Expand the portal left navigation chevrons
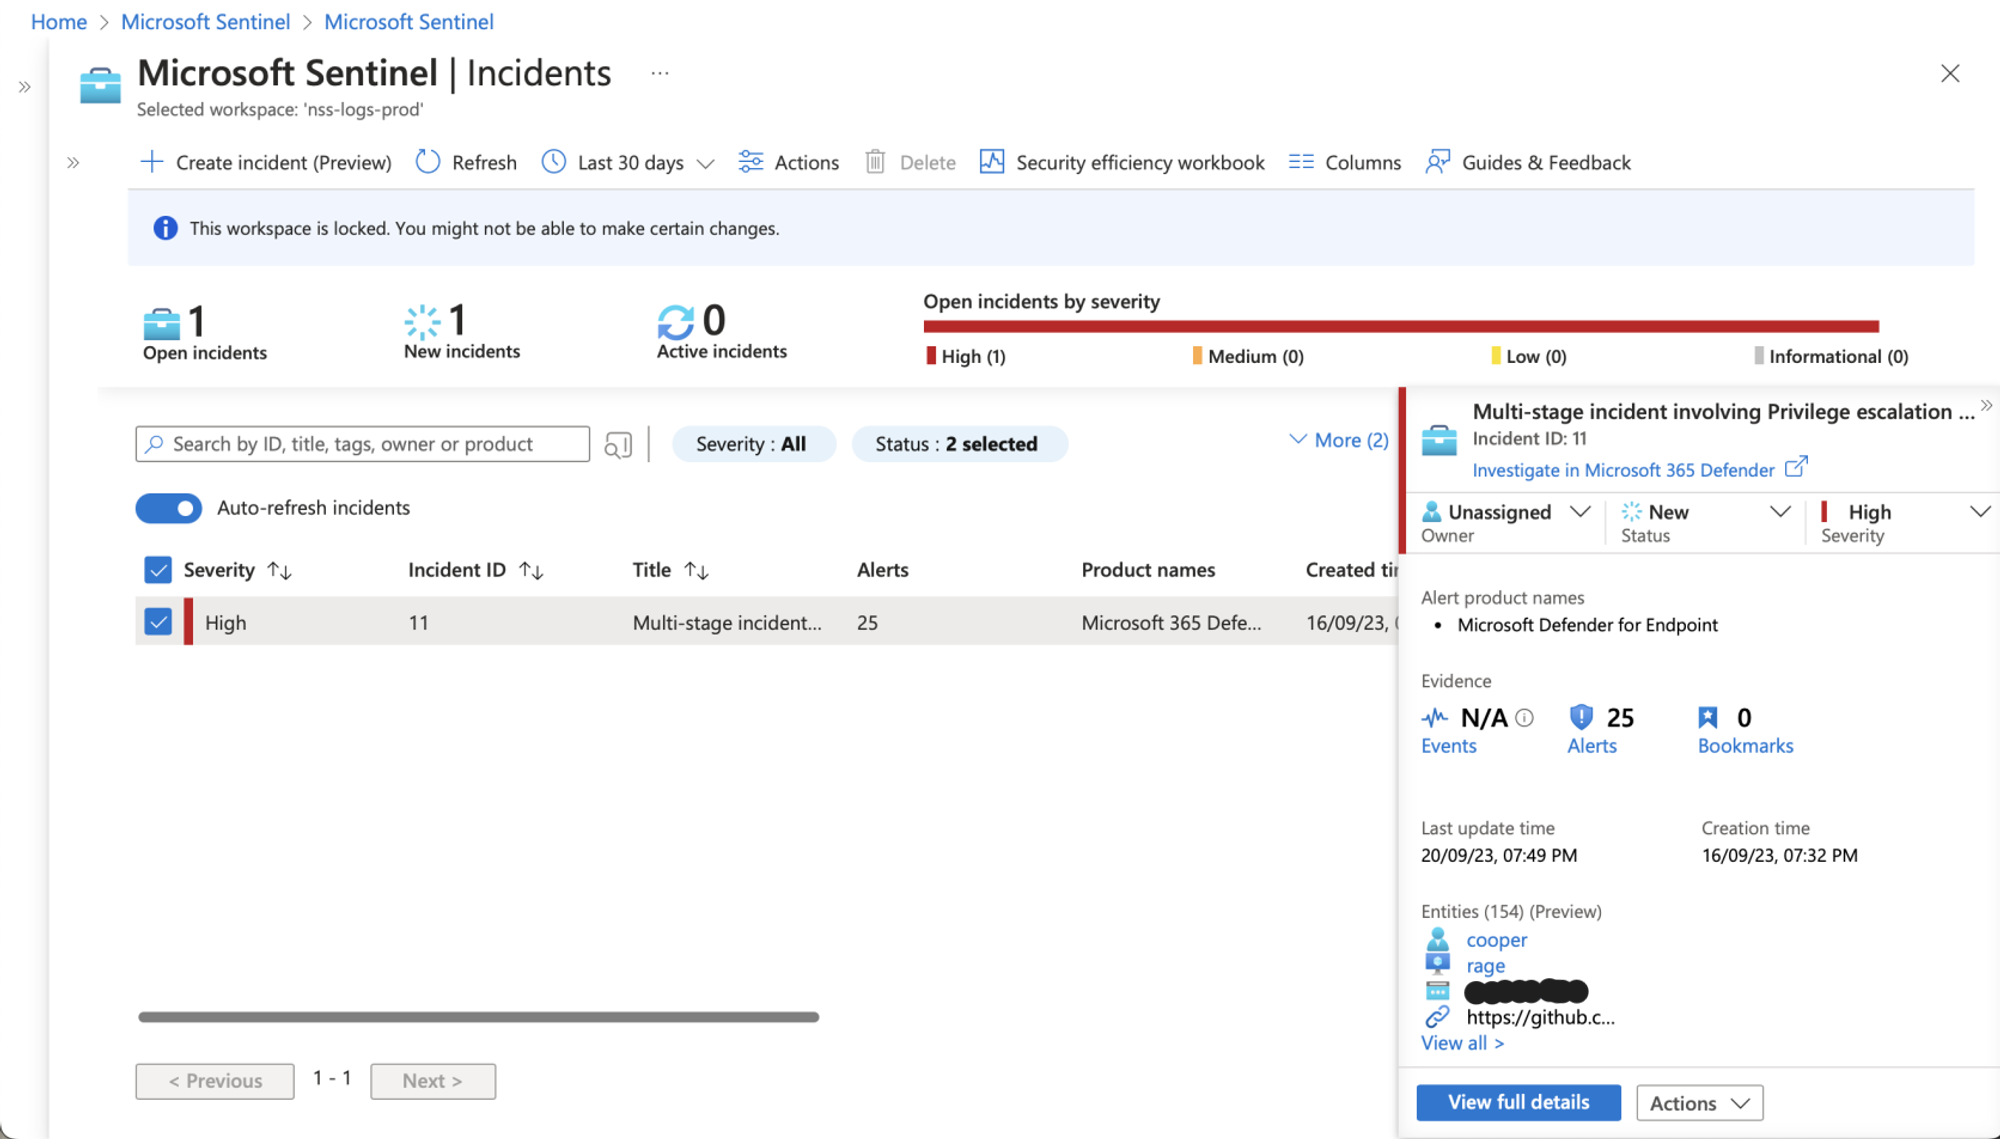The height and width of the screenshot is (1139, 2000). 24,87
